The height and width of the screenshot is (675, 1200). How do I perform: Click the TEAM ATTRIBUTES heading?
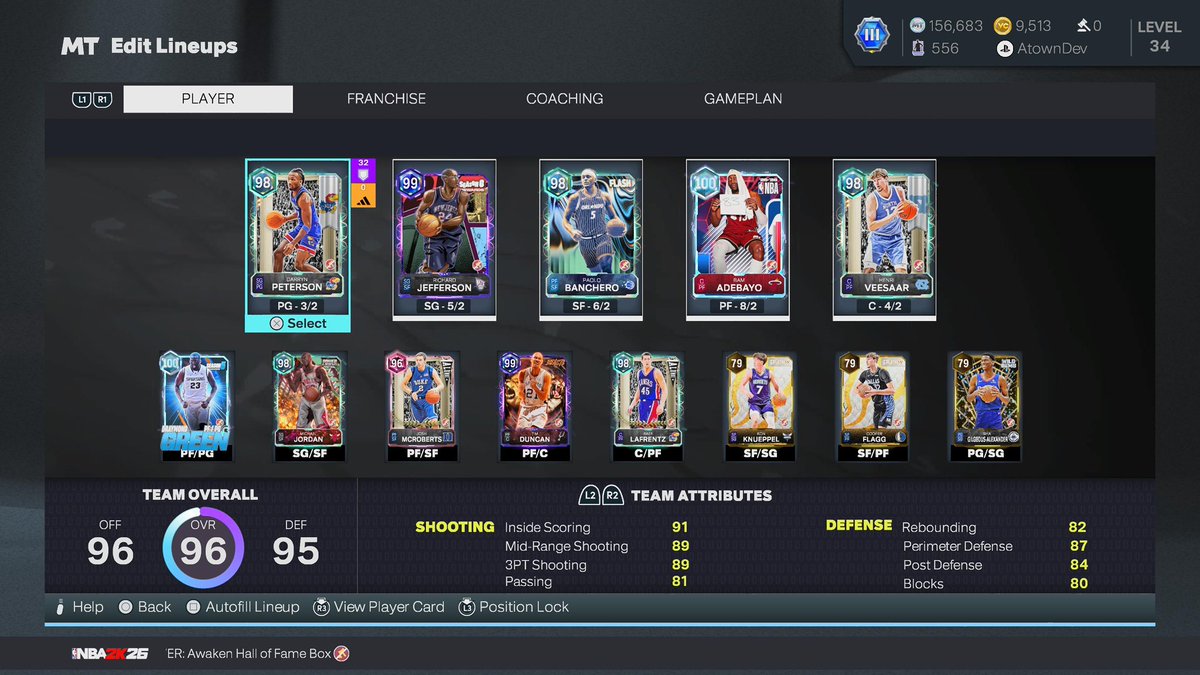pyautogui.click(x=701, y=495)
